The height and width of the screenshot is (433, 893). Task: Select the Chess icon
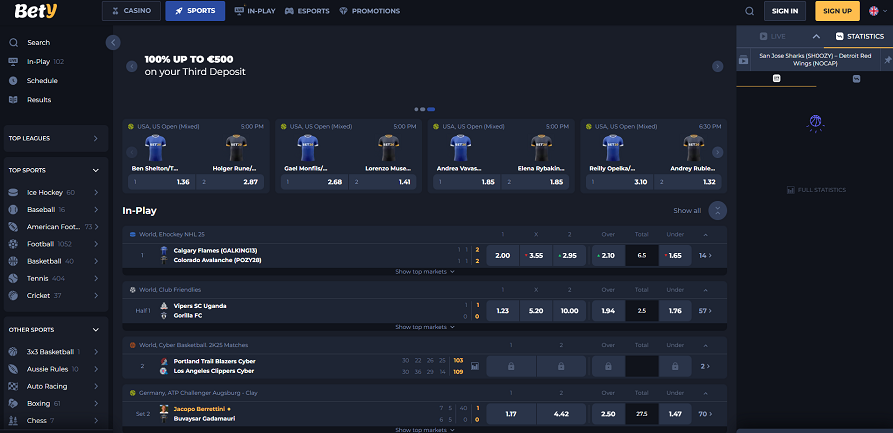(13, 420)
